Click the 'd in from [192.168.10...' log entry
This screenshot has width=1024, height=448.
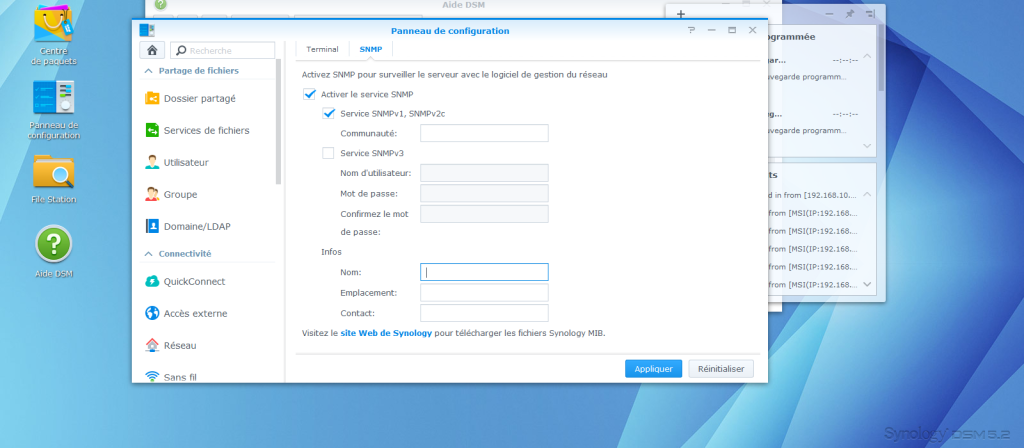pos(812,195)
